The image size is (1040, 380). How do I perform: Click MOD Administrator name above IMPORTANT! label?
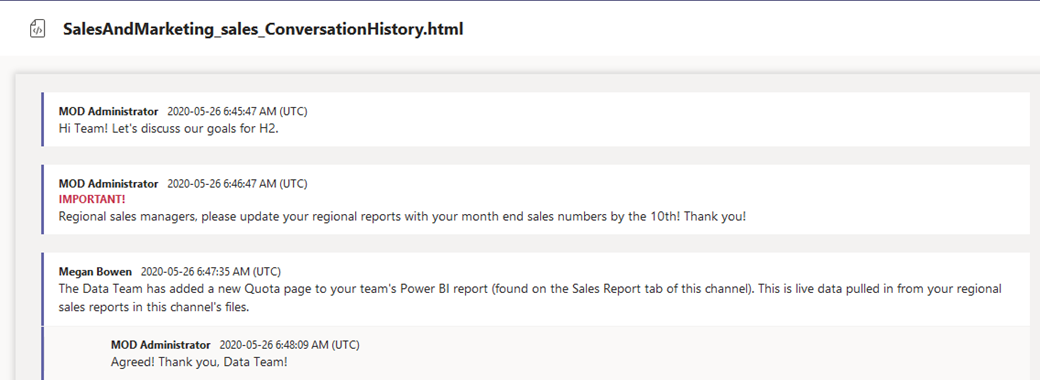(x=109, y=184)
